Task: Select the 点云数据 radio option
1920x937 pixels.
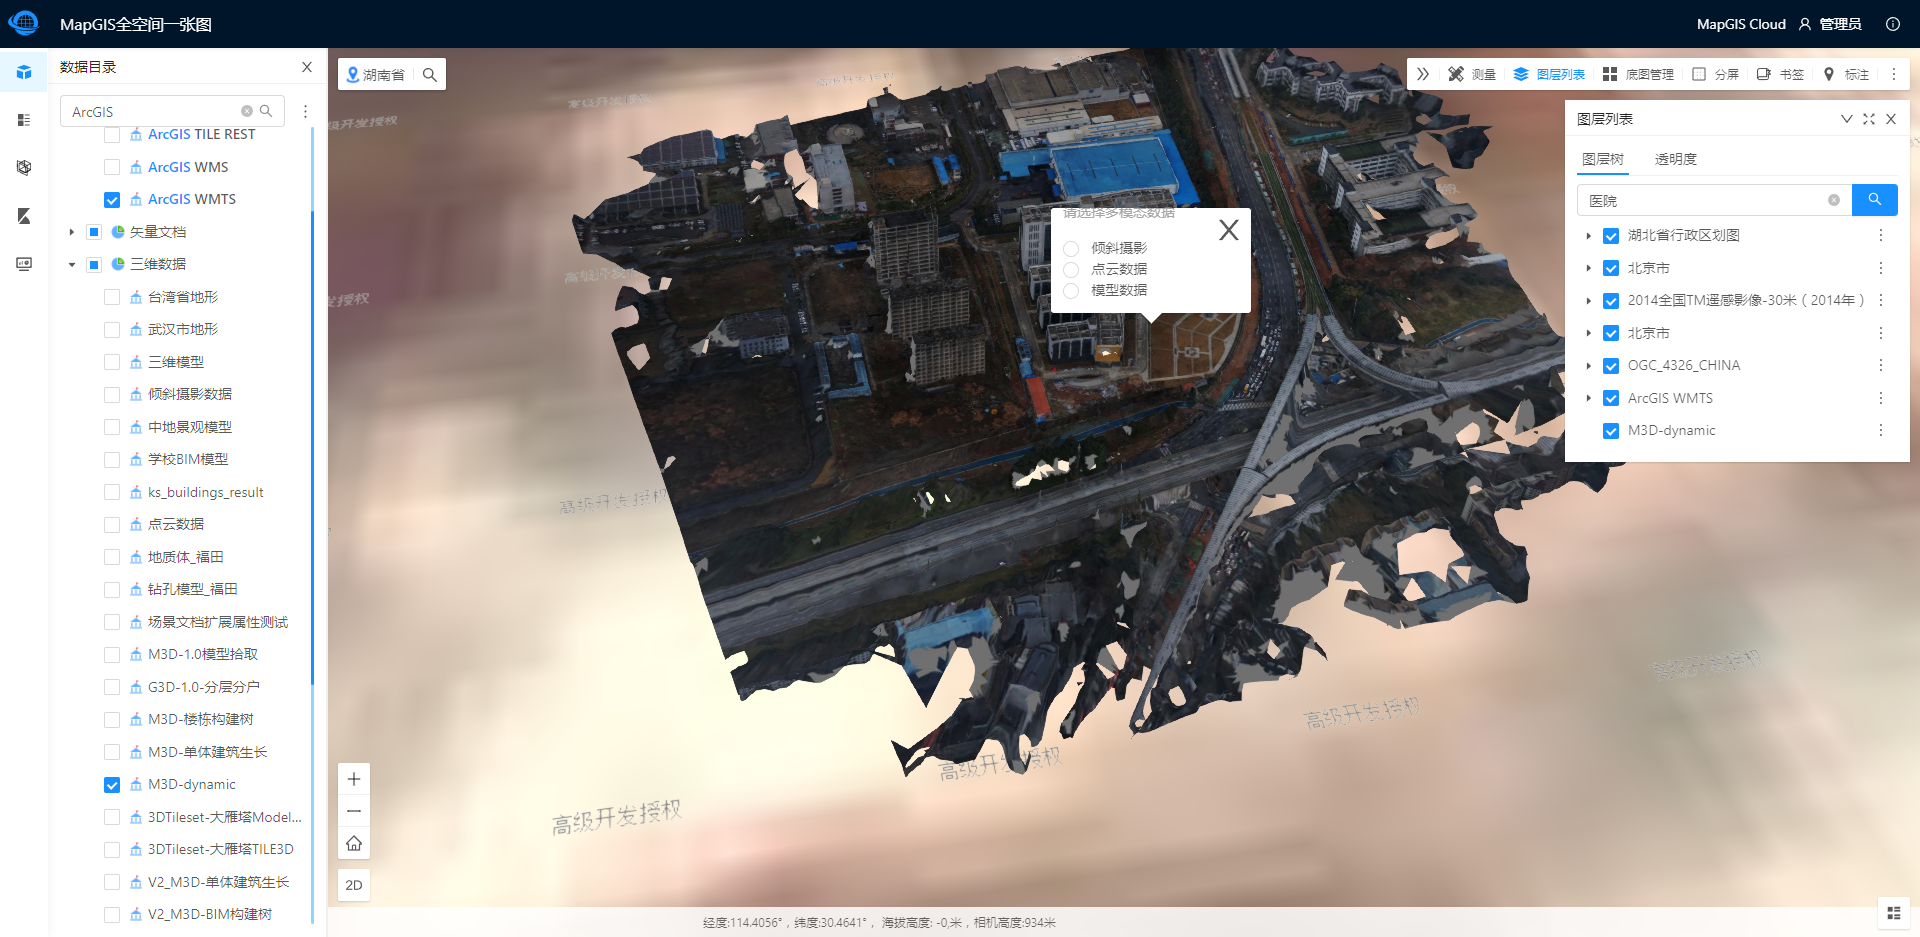Action: pos(1071,269)
